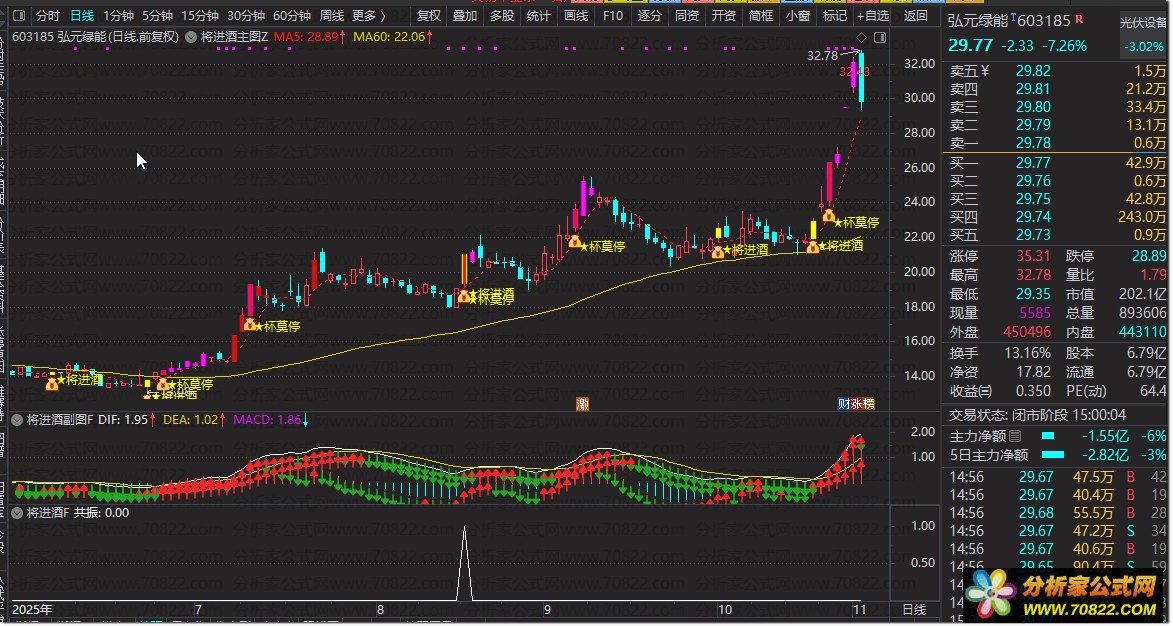The width and height of the screenshot is (1173, 626).
Task: Open the 画线 drawing tool
Action: (x=575, y=15)
